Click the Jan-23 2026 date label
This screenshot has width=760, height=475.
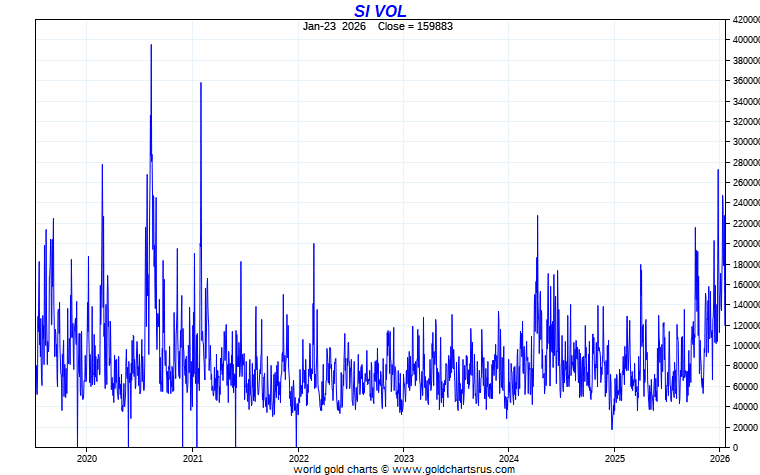(334, 26)
